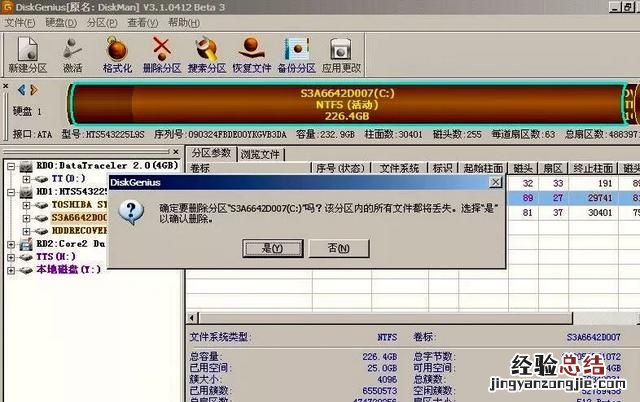
Task: Go to previous disk with blue left arrow
Action: coord(22,89)
